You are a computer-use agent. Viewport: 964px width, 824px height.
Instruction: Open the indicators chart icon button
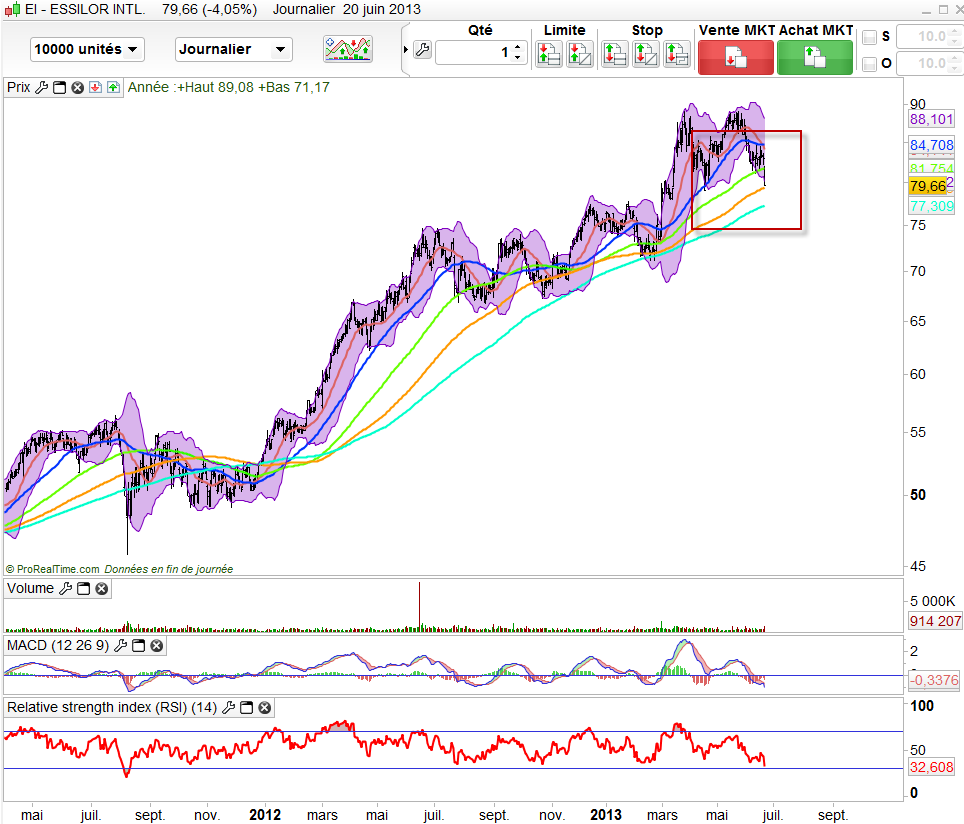pyautogui.click(x=347, y=49)
